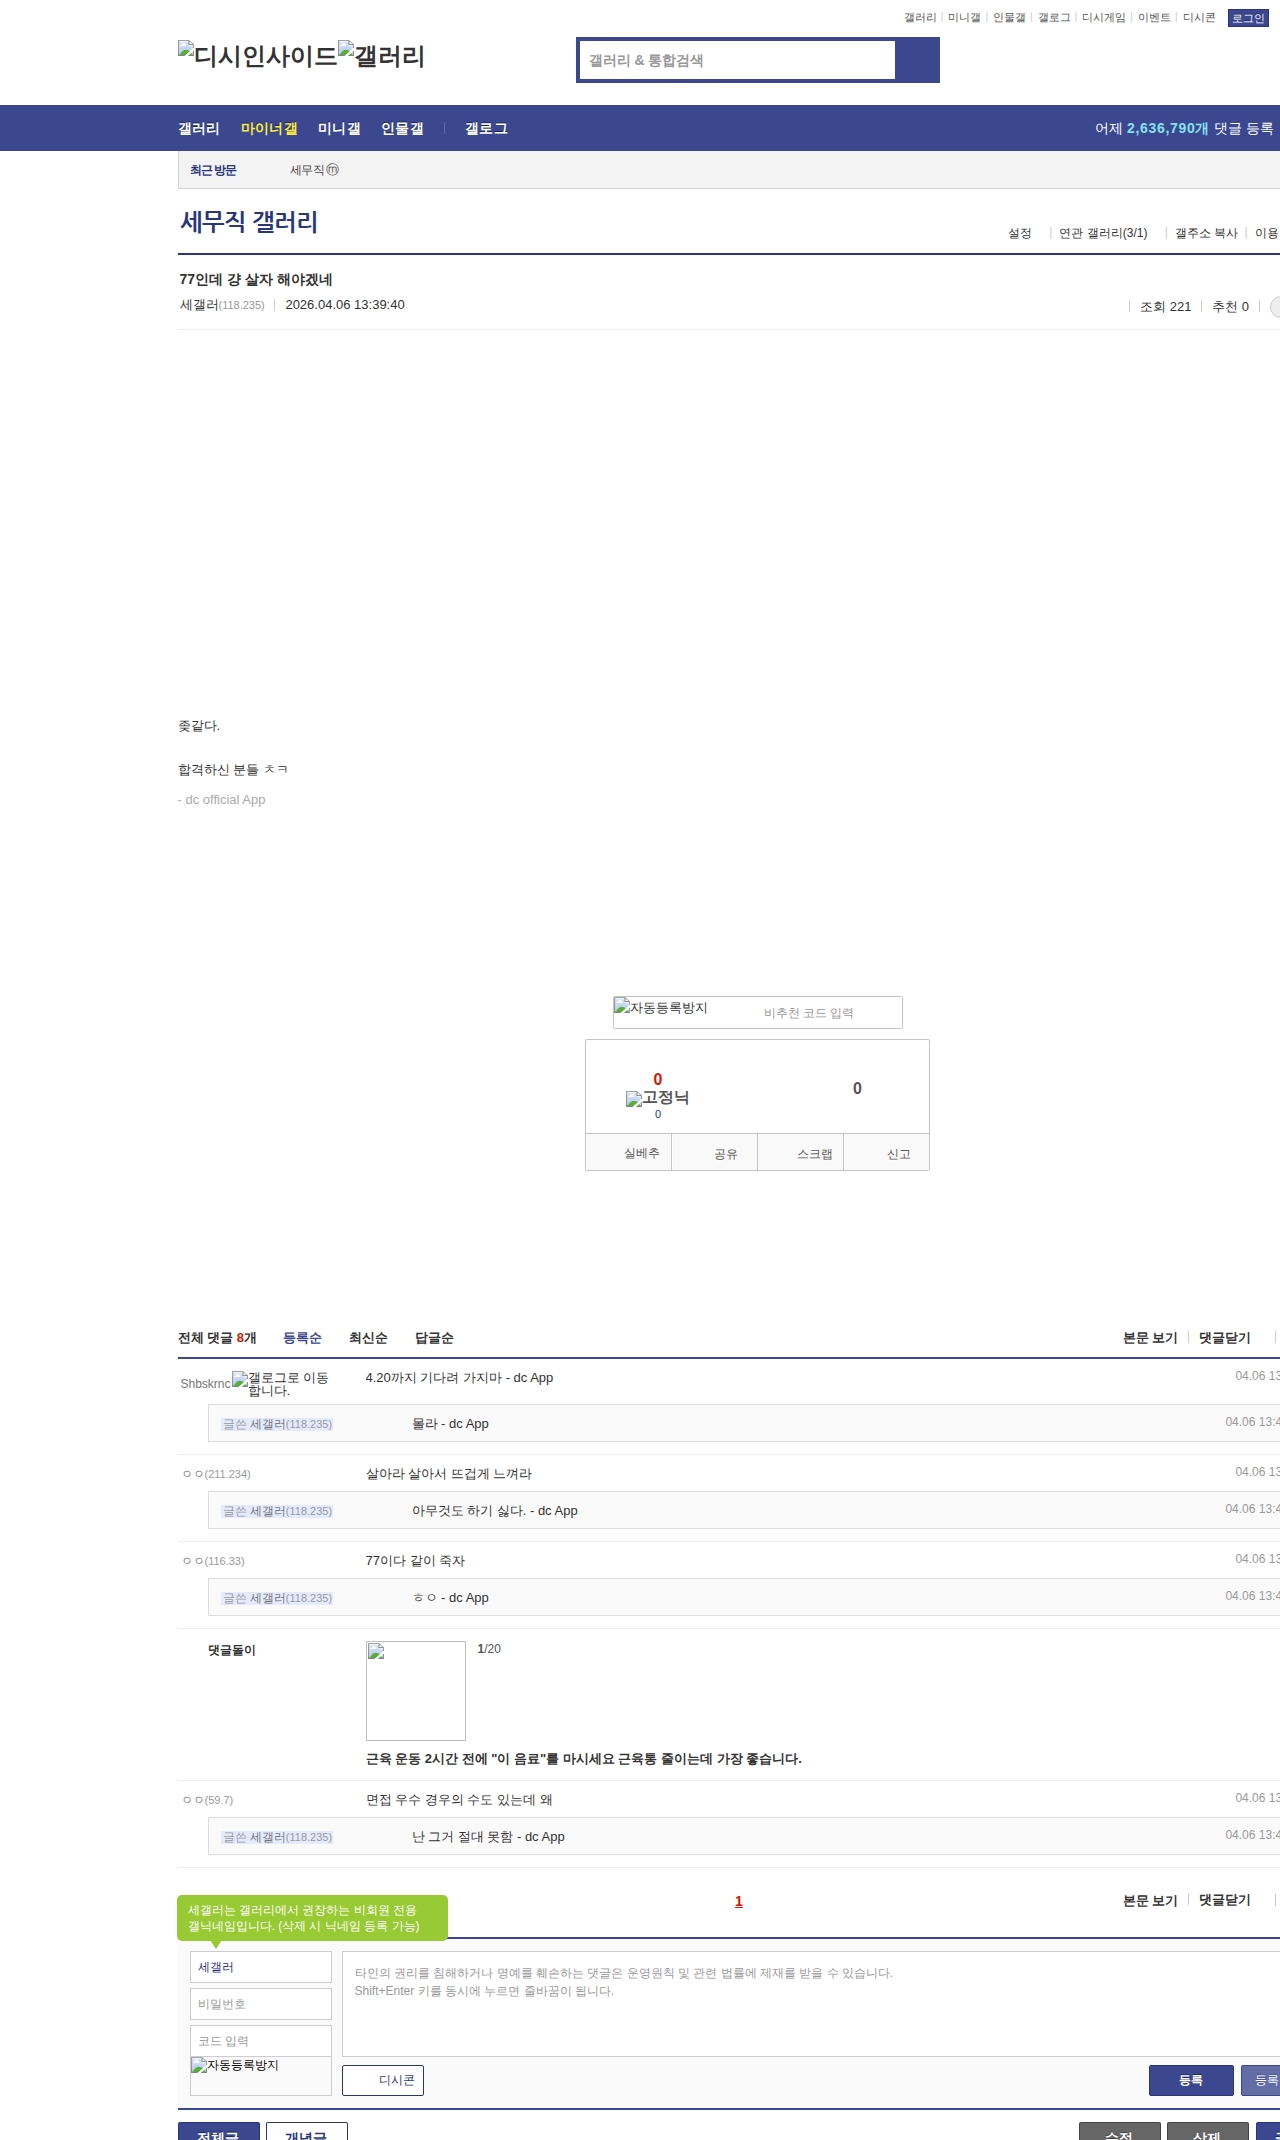
Task: Click comment page number 1
Action: [739, 1901]
